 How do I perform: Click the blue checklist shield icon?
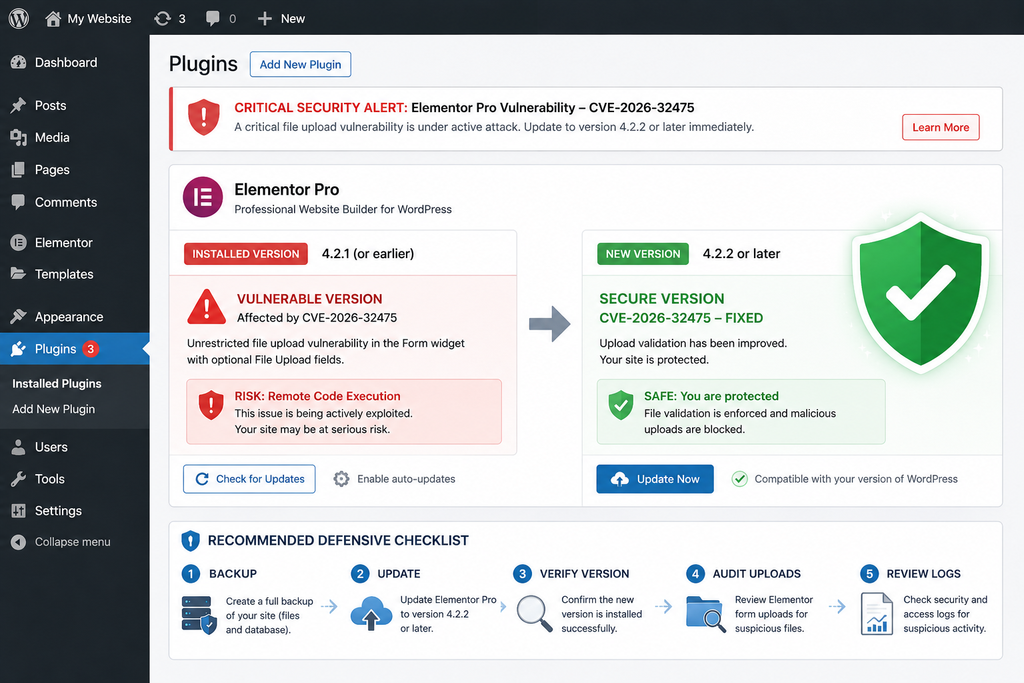(x=190, y=541)
